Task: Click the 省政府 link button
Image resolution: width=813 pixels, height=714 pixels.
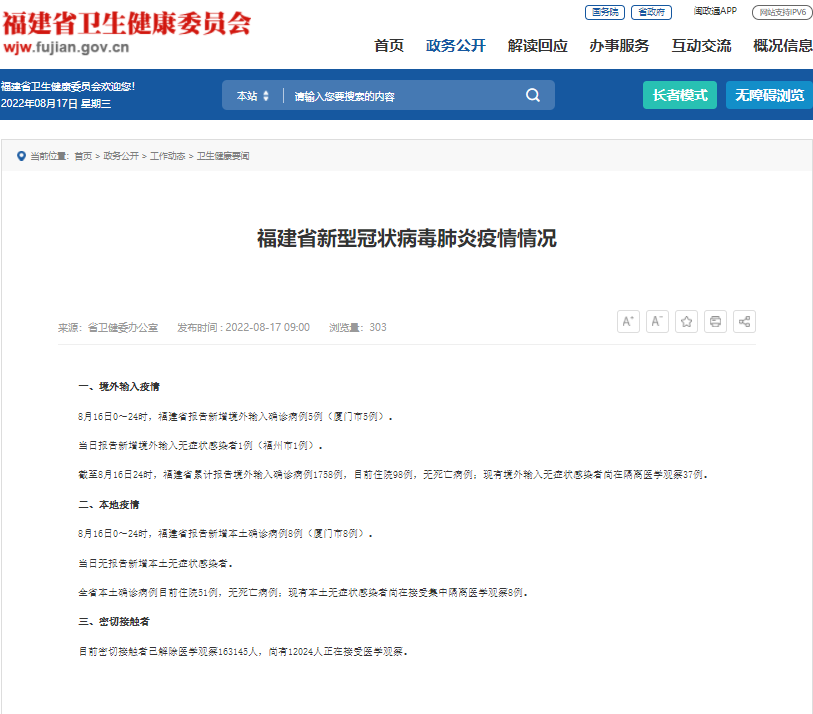Action: [x=651, y=12]
